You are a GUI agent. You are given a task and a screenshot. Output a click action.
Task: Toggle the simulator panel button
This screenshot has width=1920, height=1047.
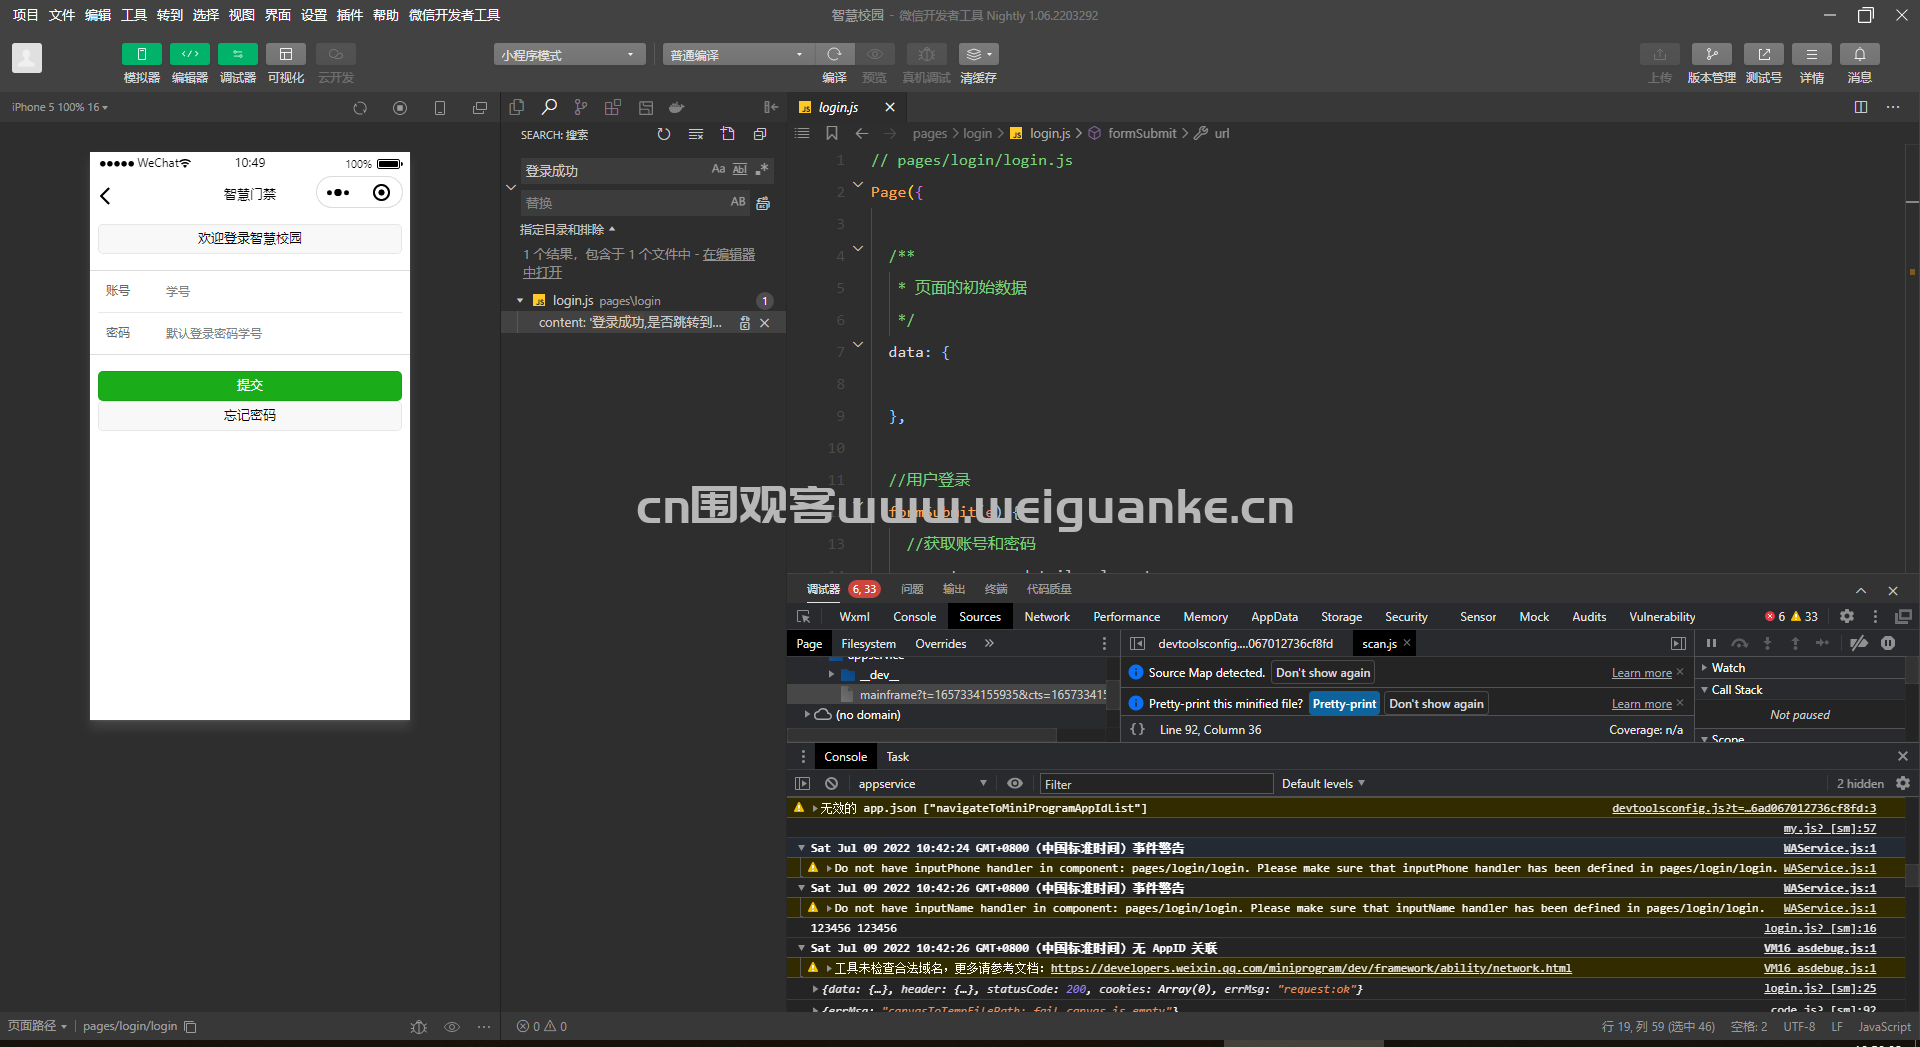[x=141, y=54]
